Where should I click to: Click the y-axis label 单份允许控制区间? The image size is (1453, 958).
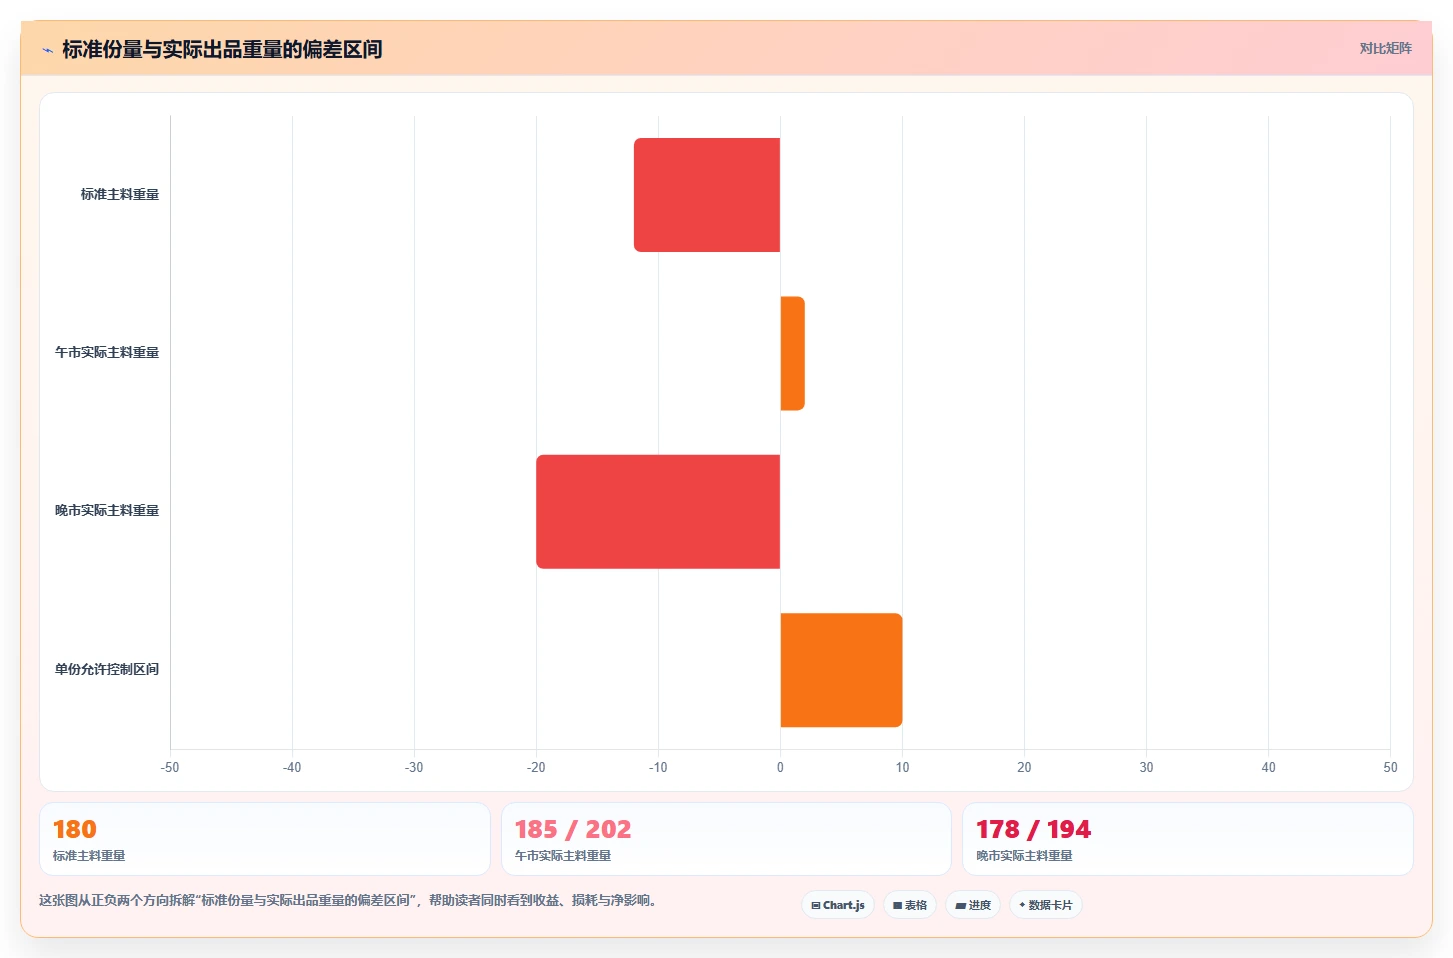(107, 669)
